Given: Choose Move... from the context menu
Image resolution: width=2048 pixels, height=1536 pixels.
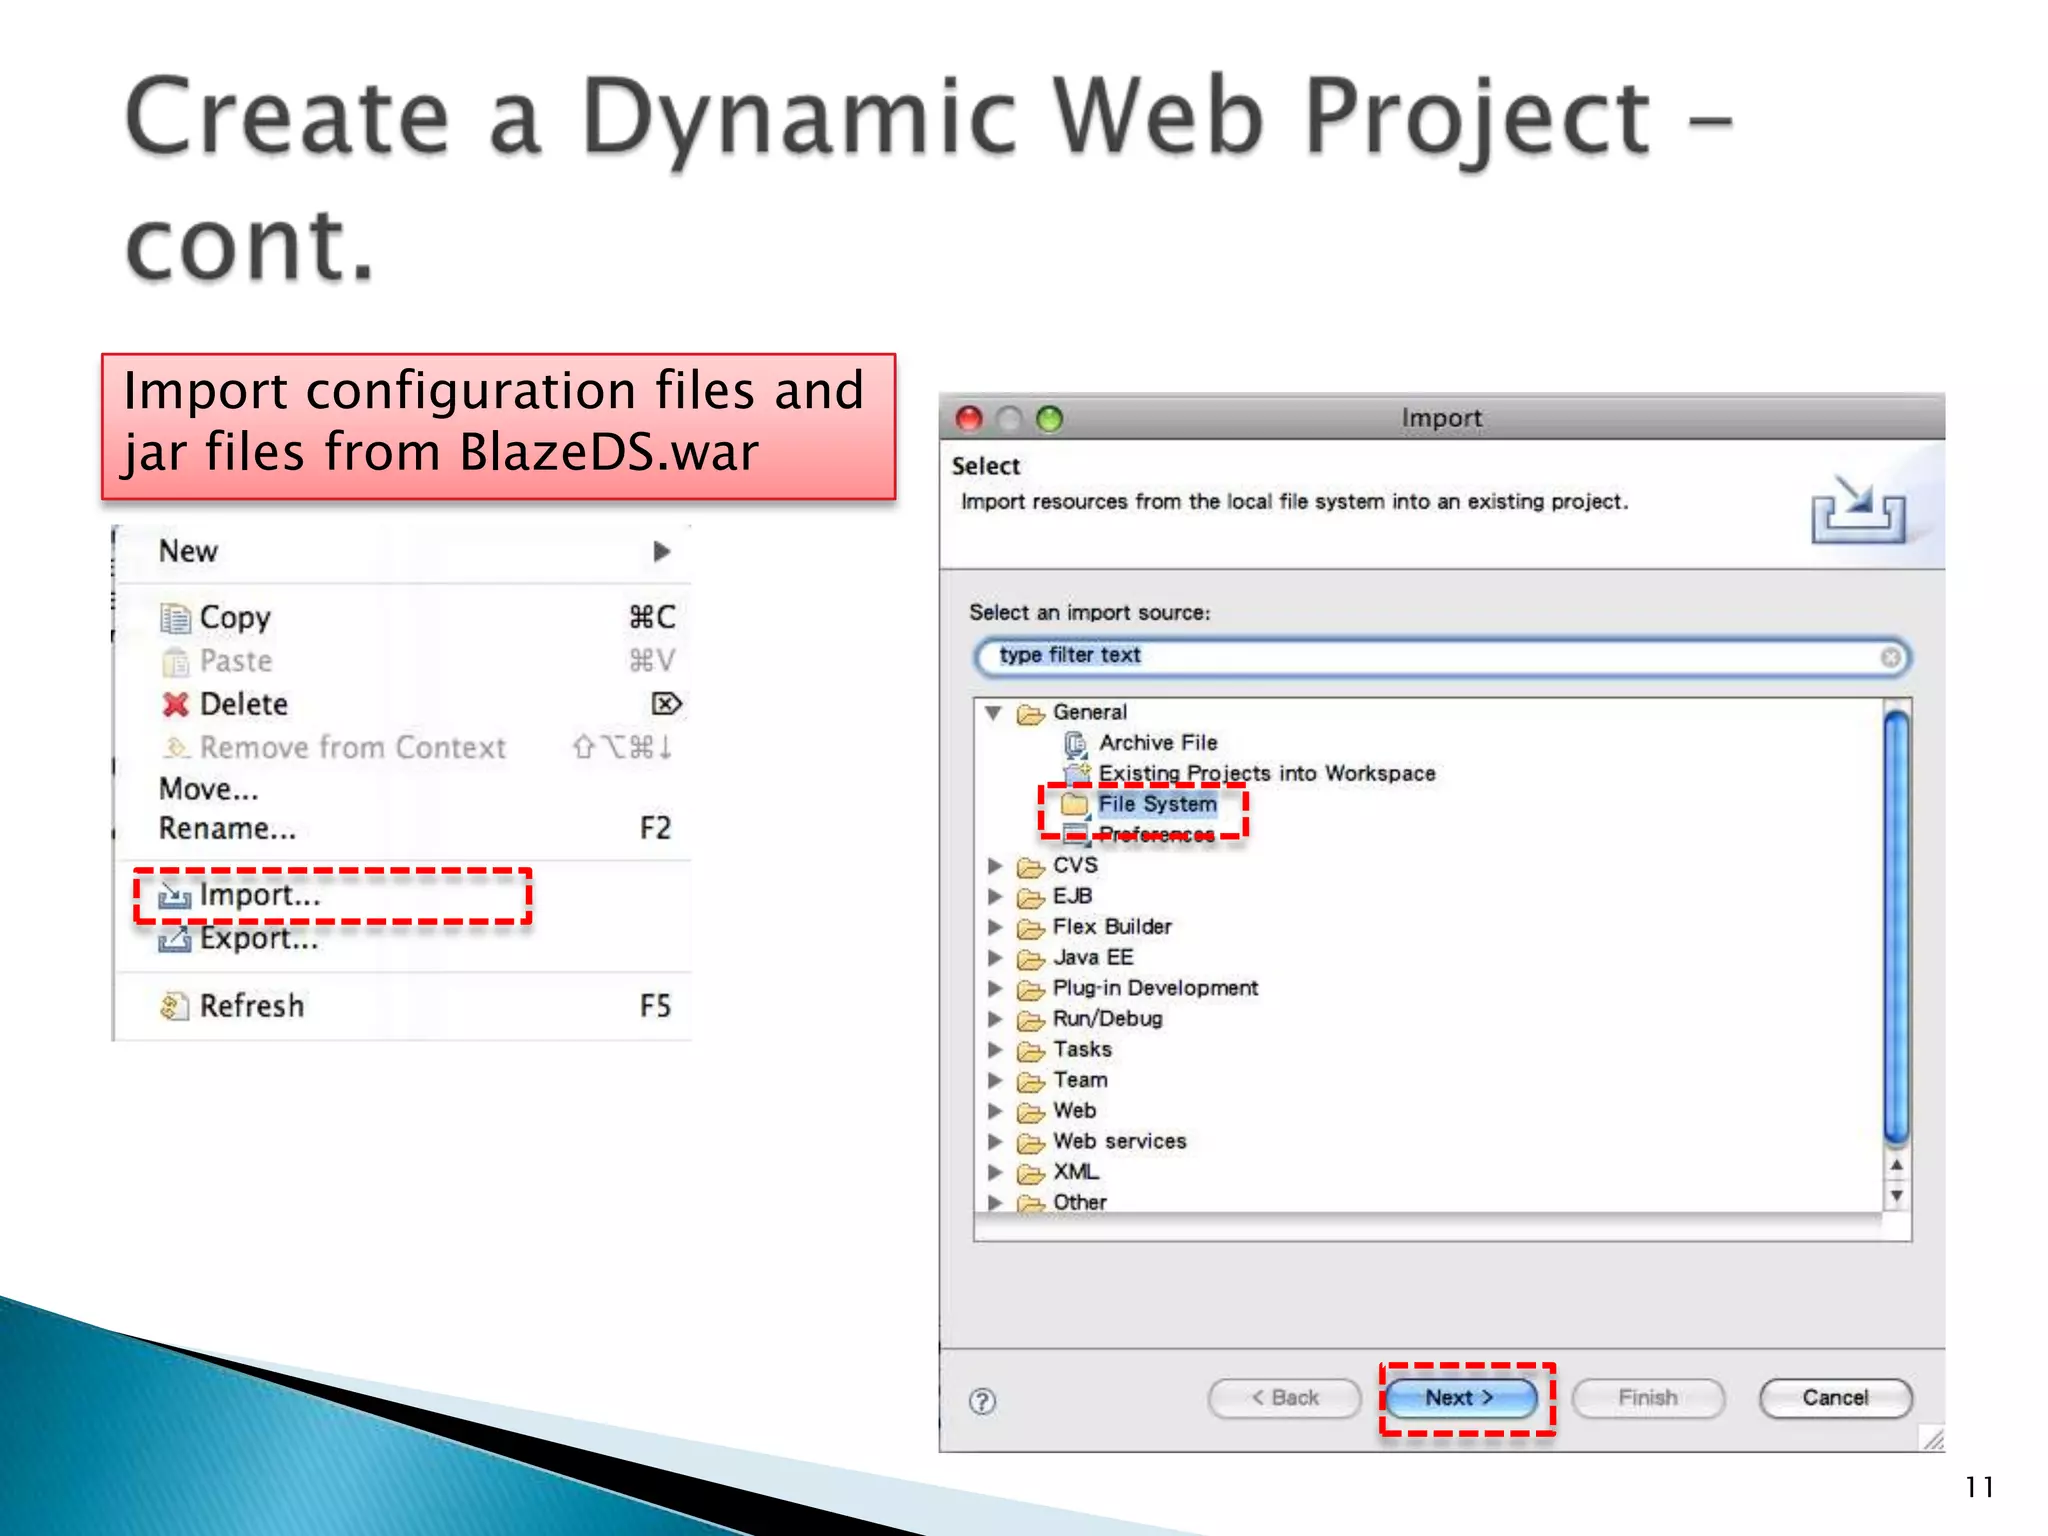Looking at the screenshot, I should point(404,789).
